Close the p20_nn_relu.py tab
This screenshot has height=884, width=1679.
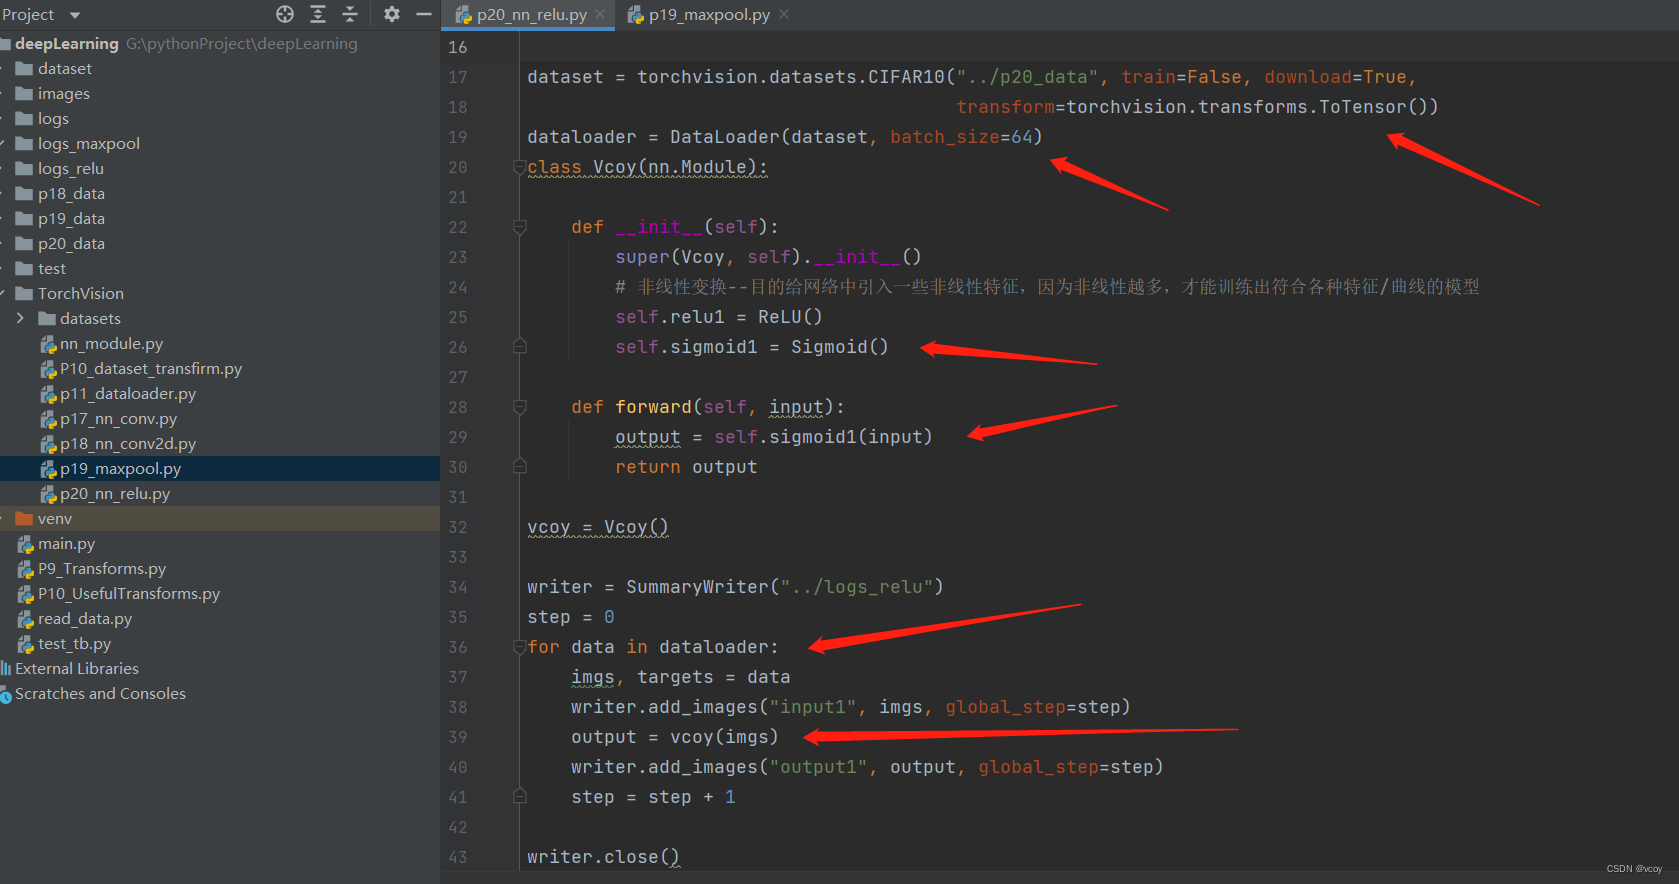tap(600, 14)
